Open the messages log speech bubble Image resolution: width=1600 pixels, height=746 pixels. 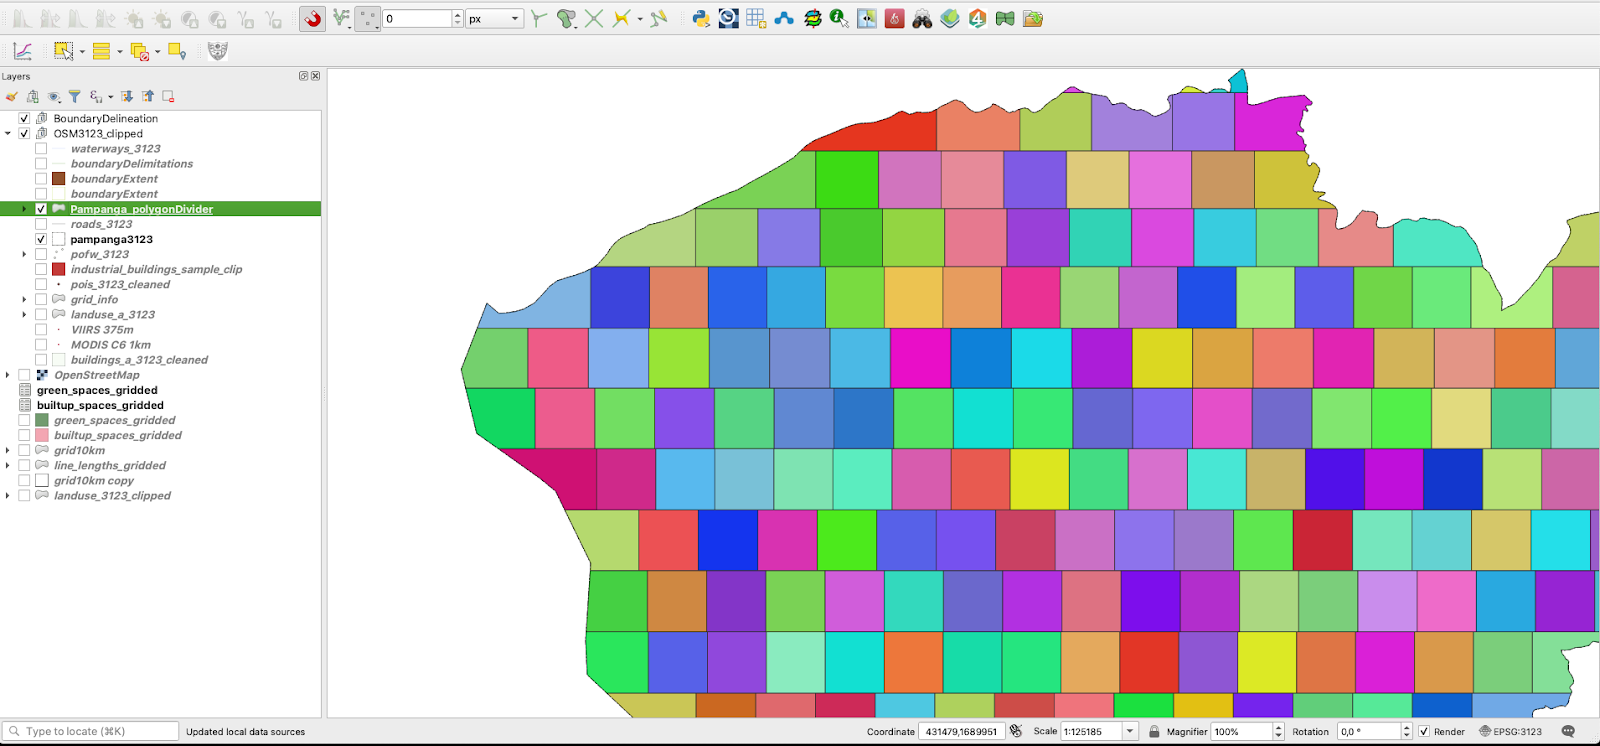tap(1568, 732)
